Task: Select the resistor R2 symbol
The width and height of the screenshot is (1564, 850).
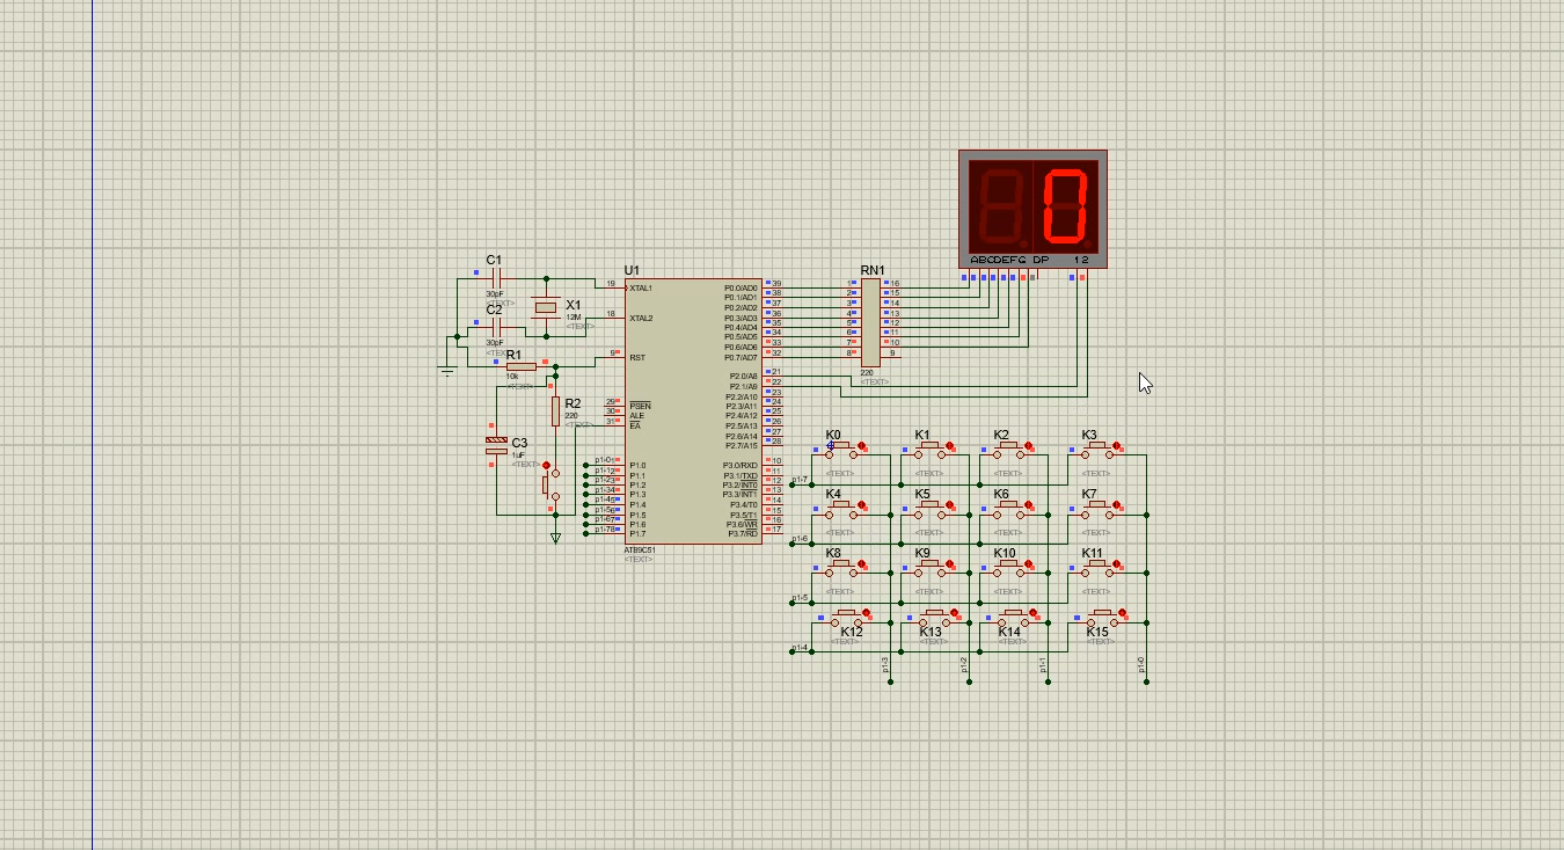Action: pos(555,410)
